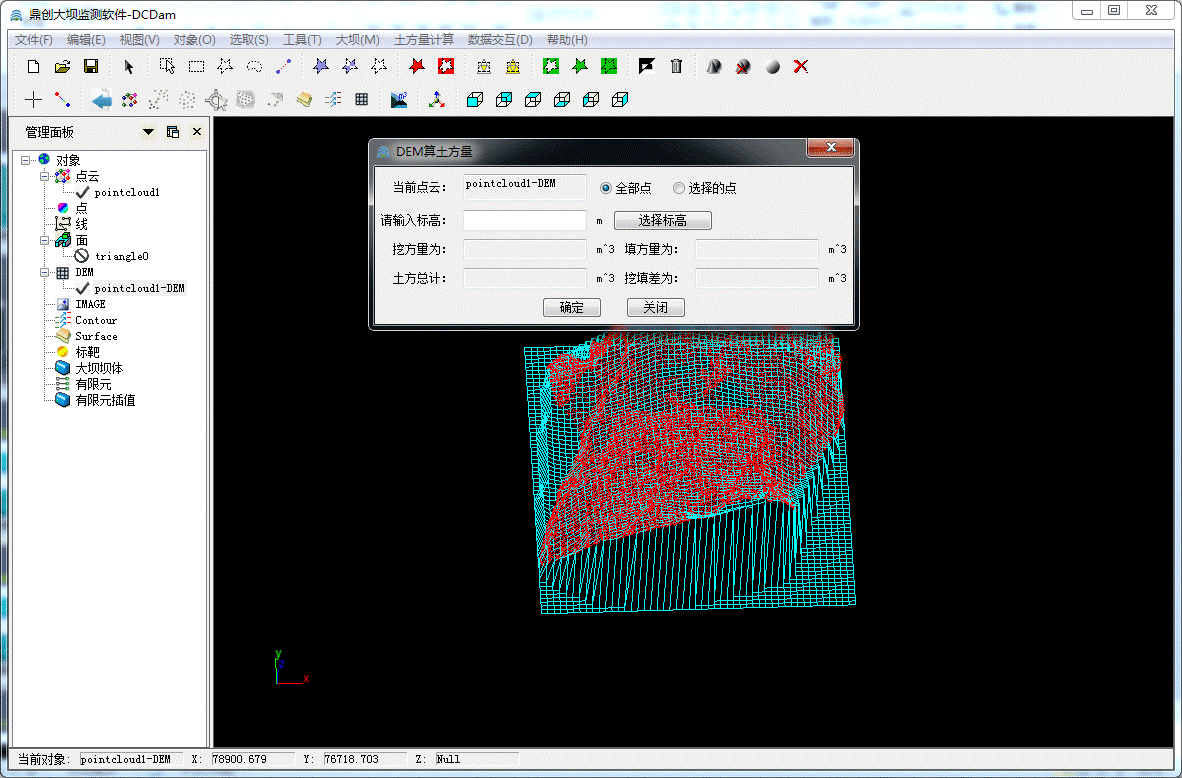Click the trash can delete icon
Image resolution: width=1182 pixels, height=778 pixels.
point(676,66)
